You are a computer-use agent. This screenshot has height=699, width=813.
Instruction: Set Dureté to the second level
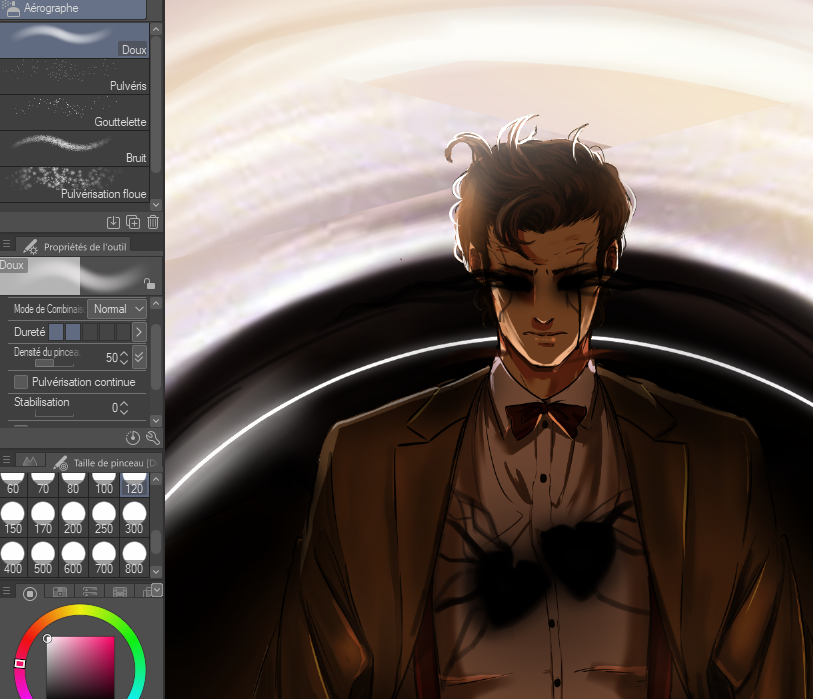73,332
